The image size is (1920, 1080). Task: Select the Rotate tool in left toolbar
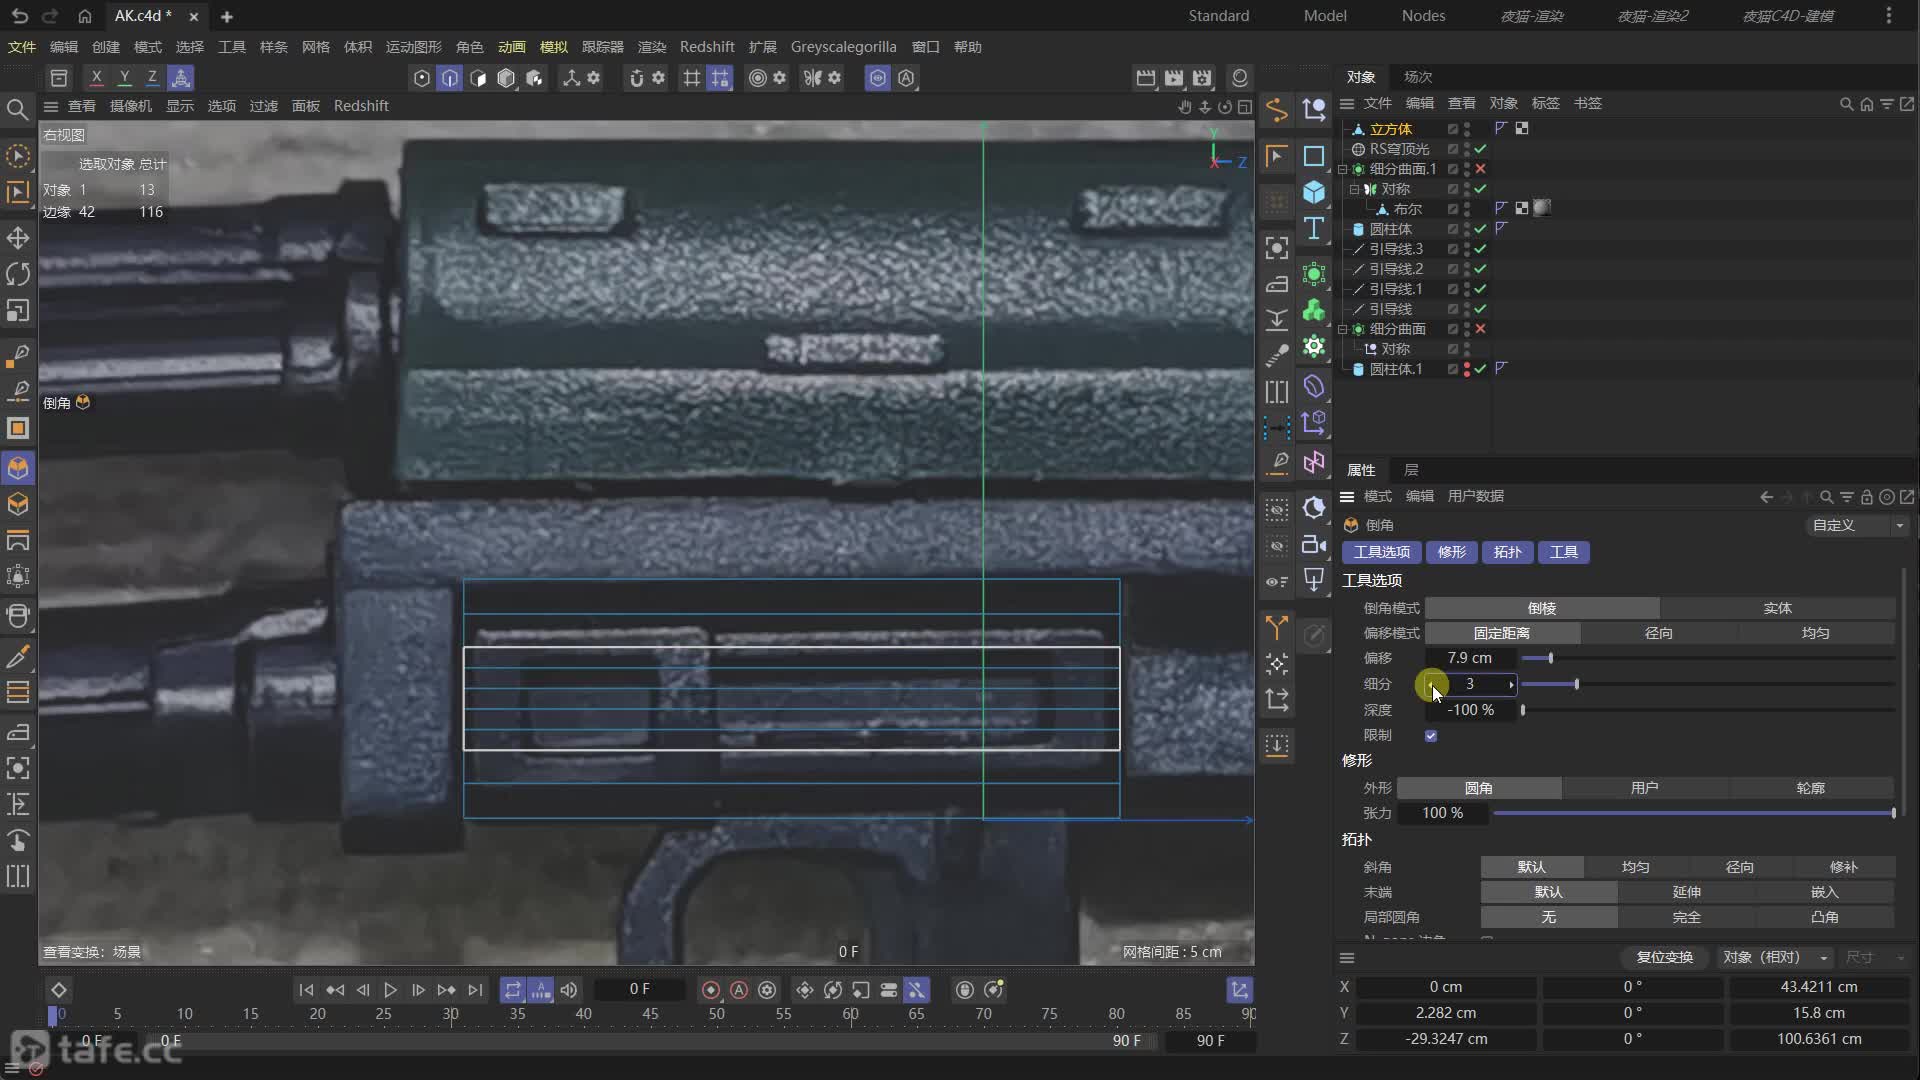(x=18, y=274)
